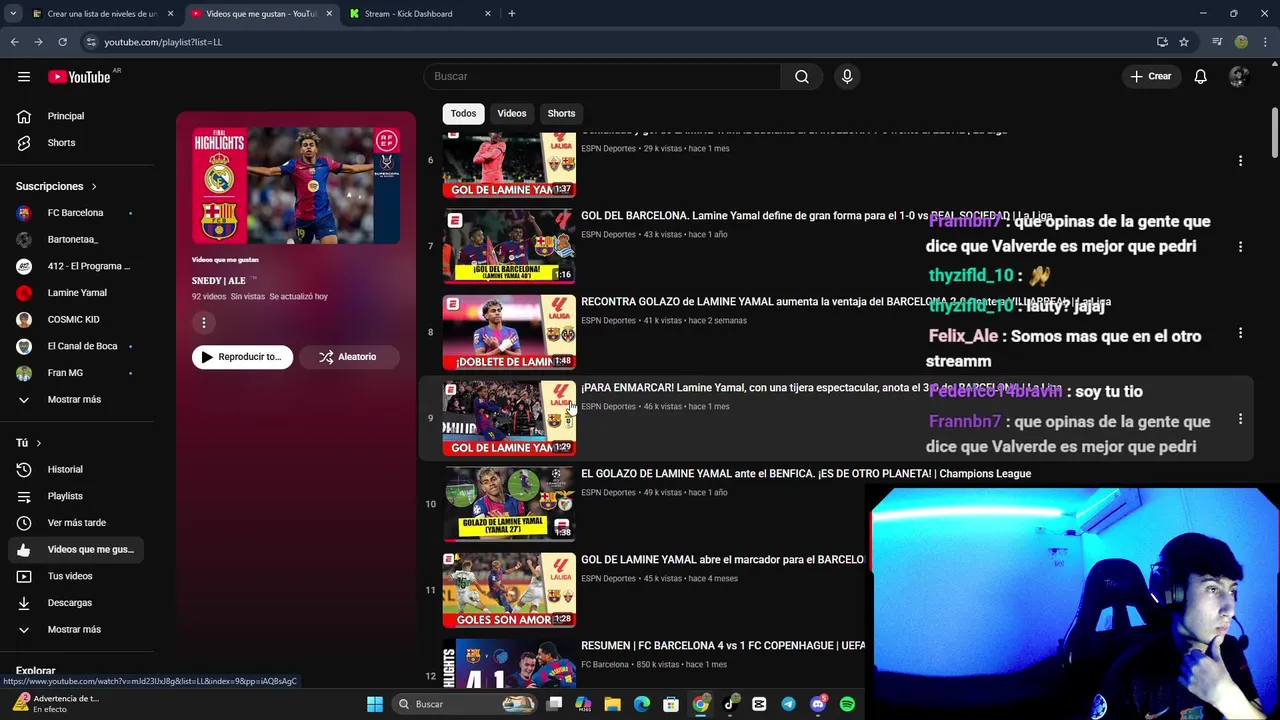Open File Explorer from the taskbar

pyautogui.click(x=612, y=704)
